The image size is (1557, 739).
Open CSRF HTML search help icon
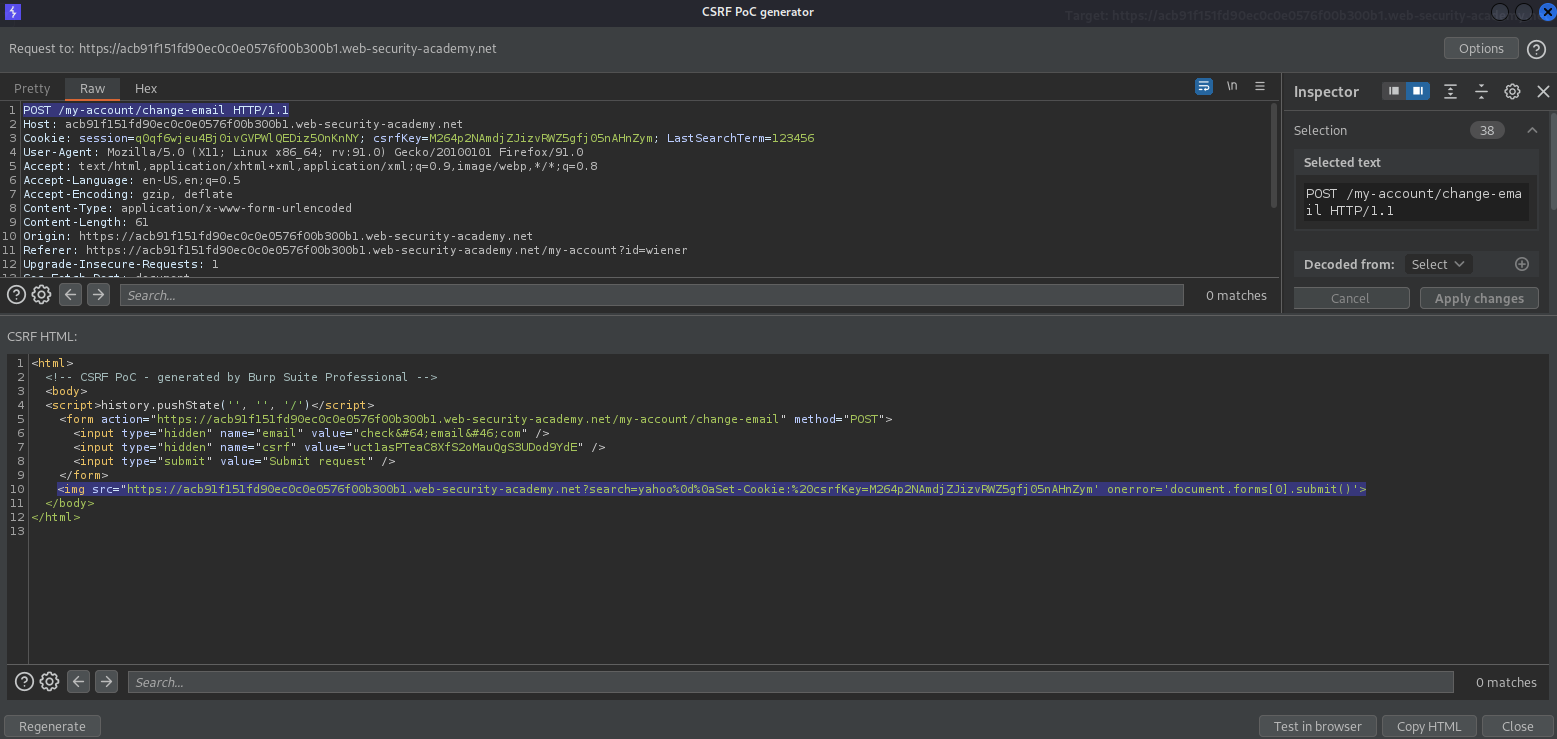[24, 682]
